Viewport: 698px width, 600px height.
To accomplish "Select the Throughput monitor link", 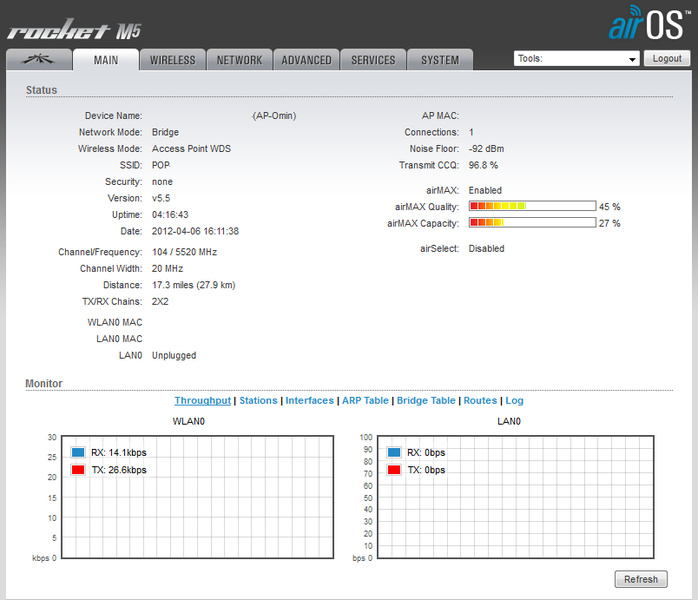I will pyautogui.click(x=203, y=400).
